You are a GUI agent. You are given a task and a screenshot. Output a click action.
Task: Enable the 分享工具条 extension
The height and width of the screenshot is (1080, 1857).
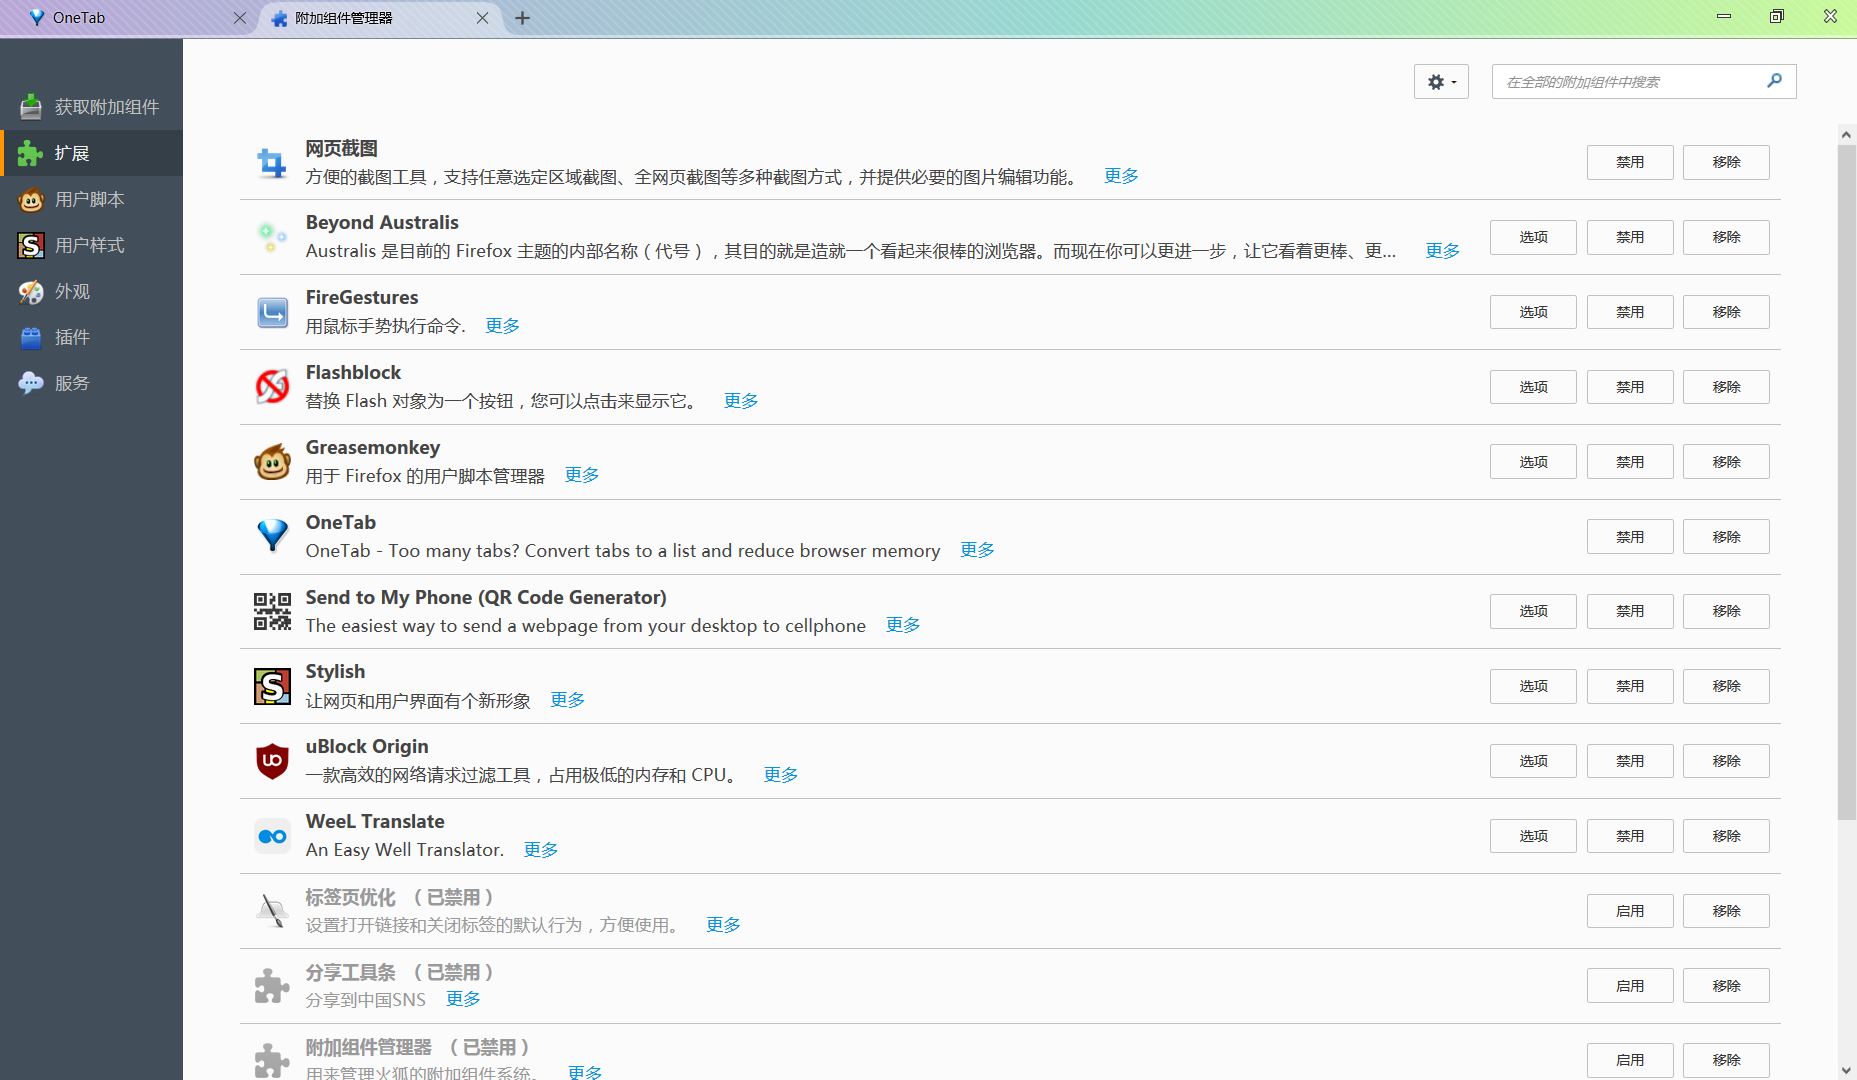[1629, 986]
